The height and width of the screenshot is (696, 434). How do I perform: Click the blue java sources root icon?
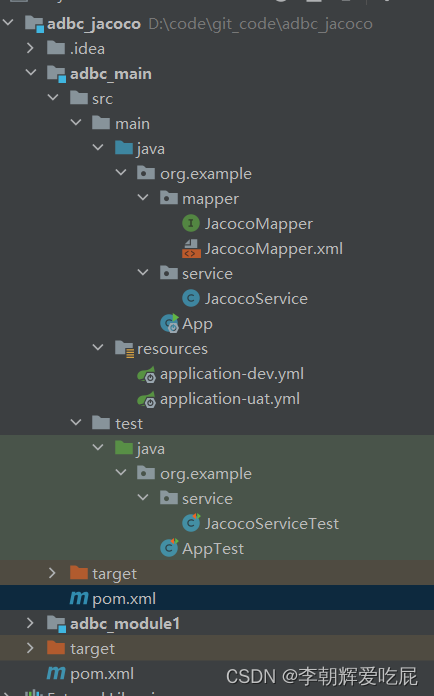[124, 148]
